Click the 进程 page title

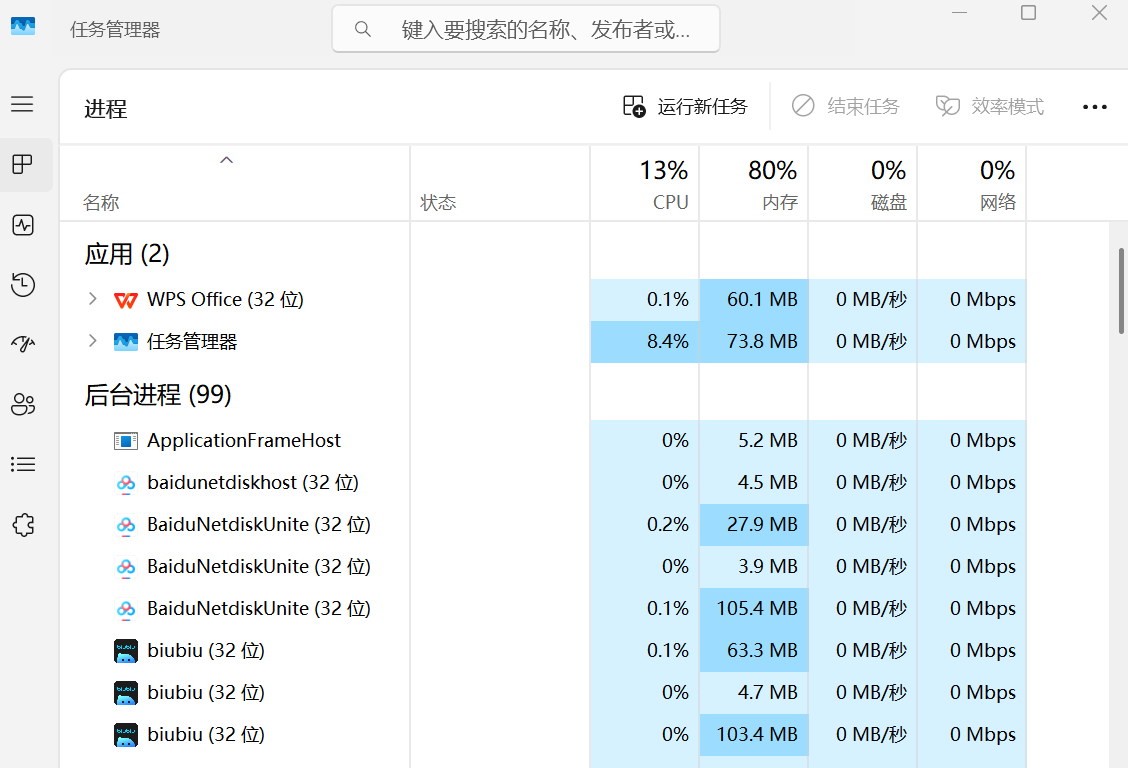click(106, 109)
